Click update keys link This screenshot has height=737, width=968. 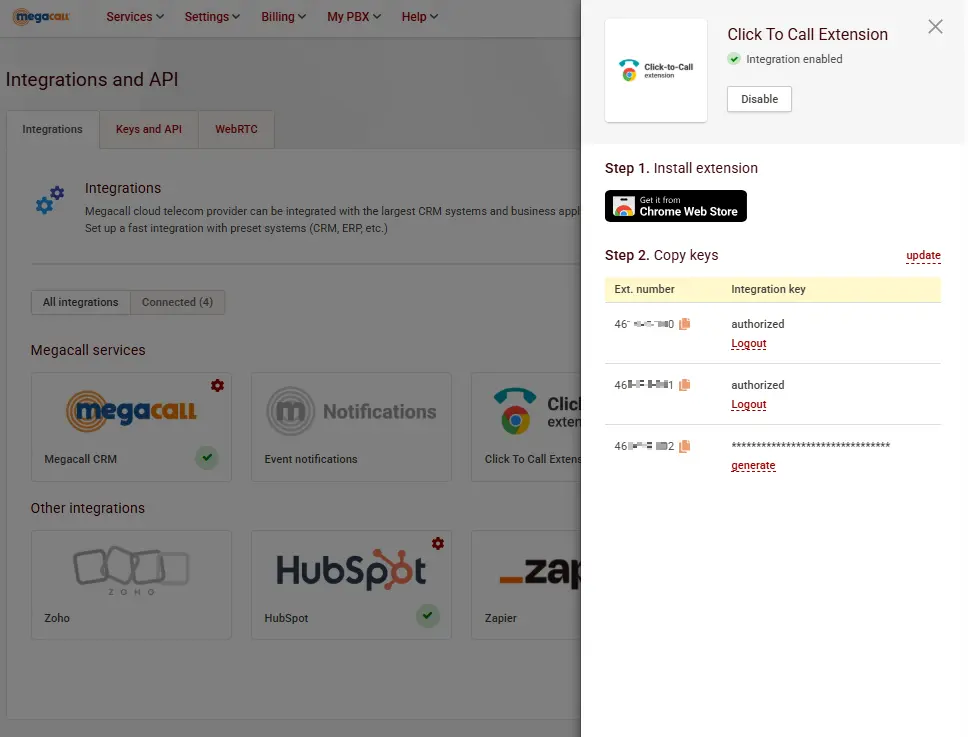point(923,256)
